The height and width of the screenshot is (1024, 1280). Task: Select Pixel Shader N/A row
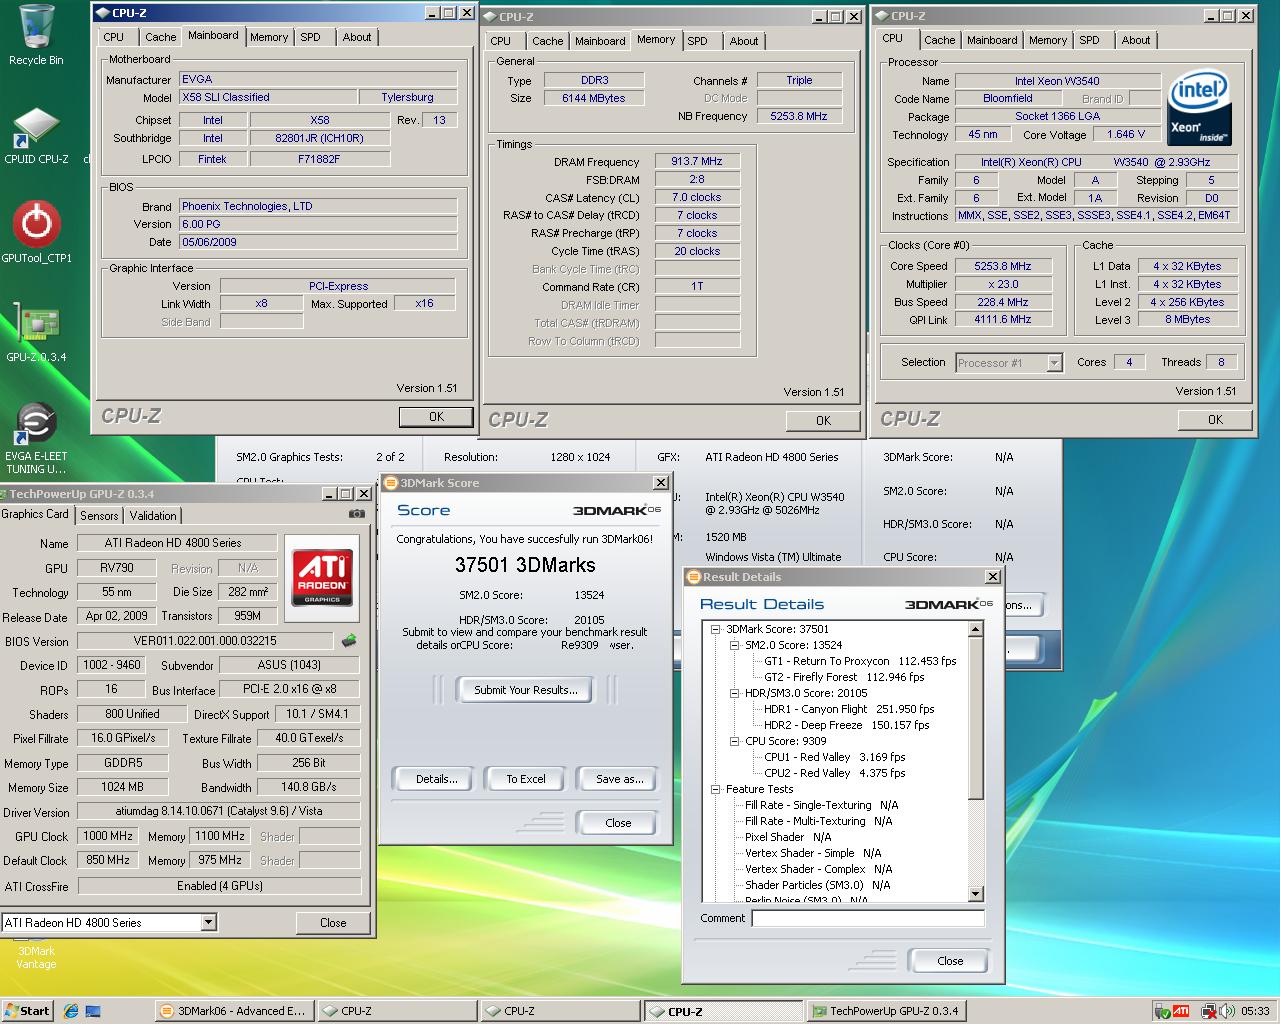point(788,837)
